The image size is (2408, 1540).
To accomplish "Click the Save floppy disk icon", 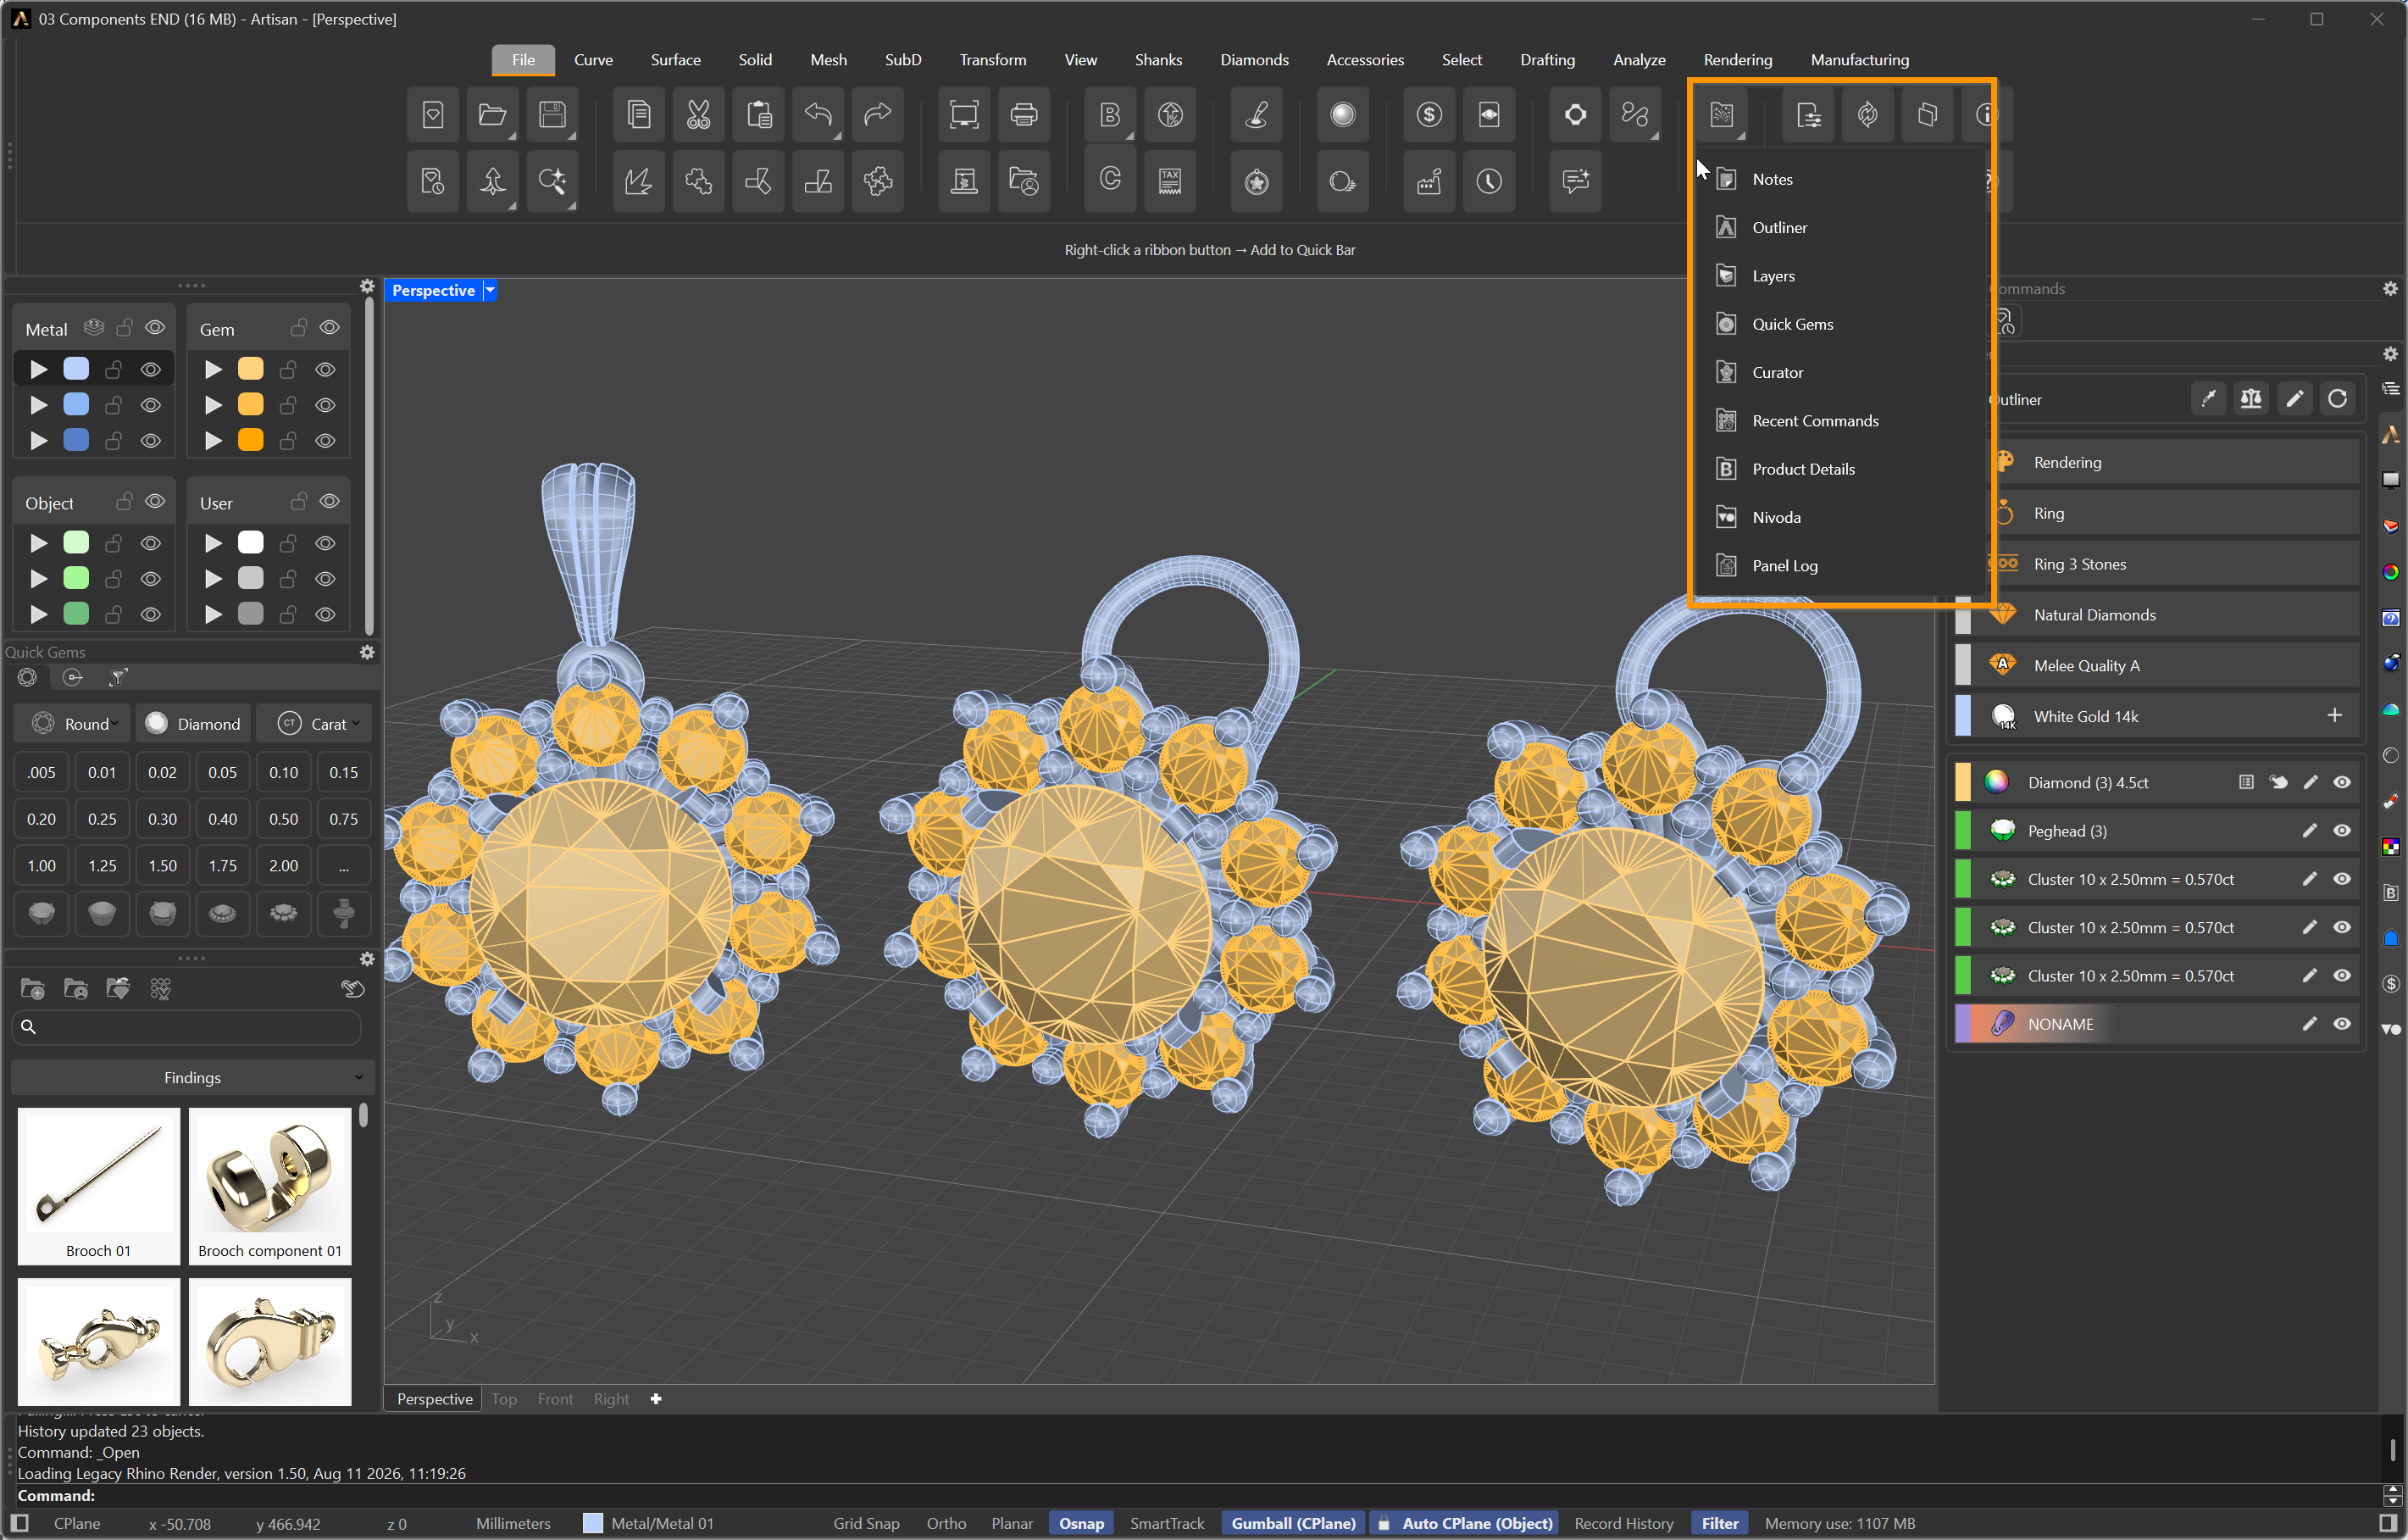I will click(x=552, y=115).
